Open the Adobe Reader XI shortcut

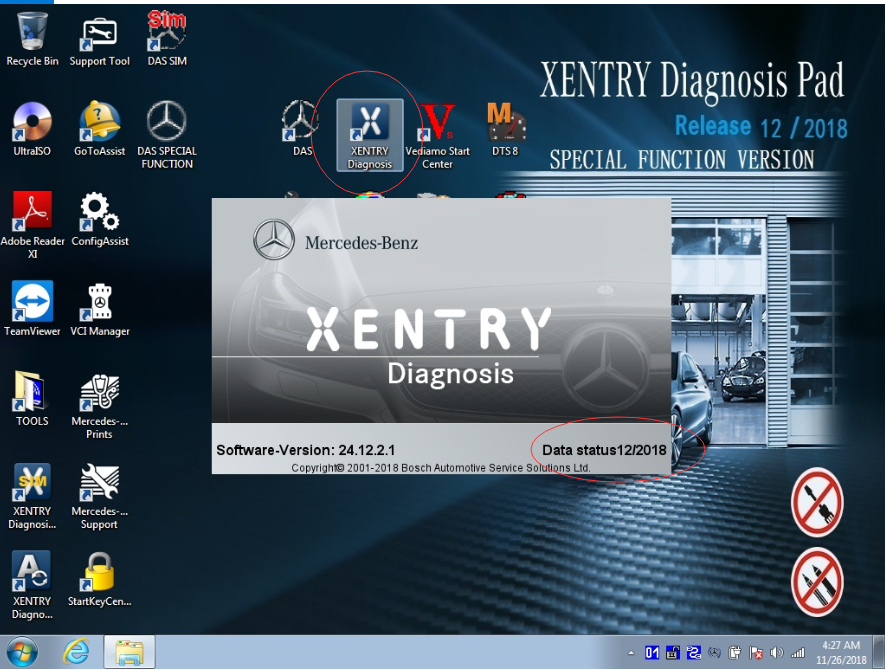pos(32,225)
